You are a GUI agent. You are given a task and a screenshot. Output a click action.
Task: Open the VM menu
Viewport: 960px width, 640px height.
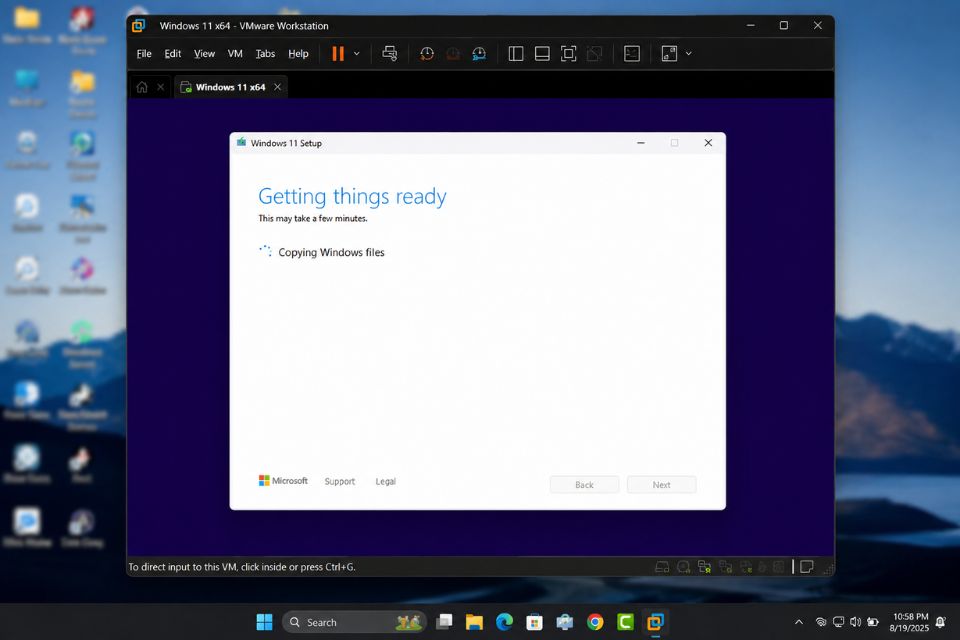tap(235, 54)
